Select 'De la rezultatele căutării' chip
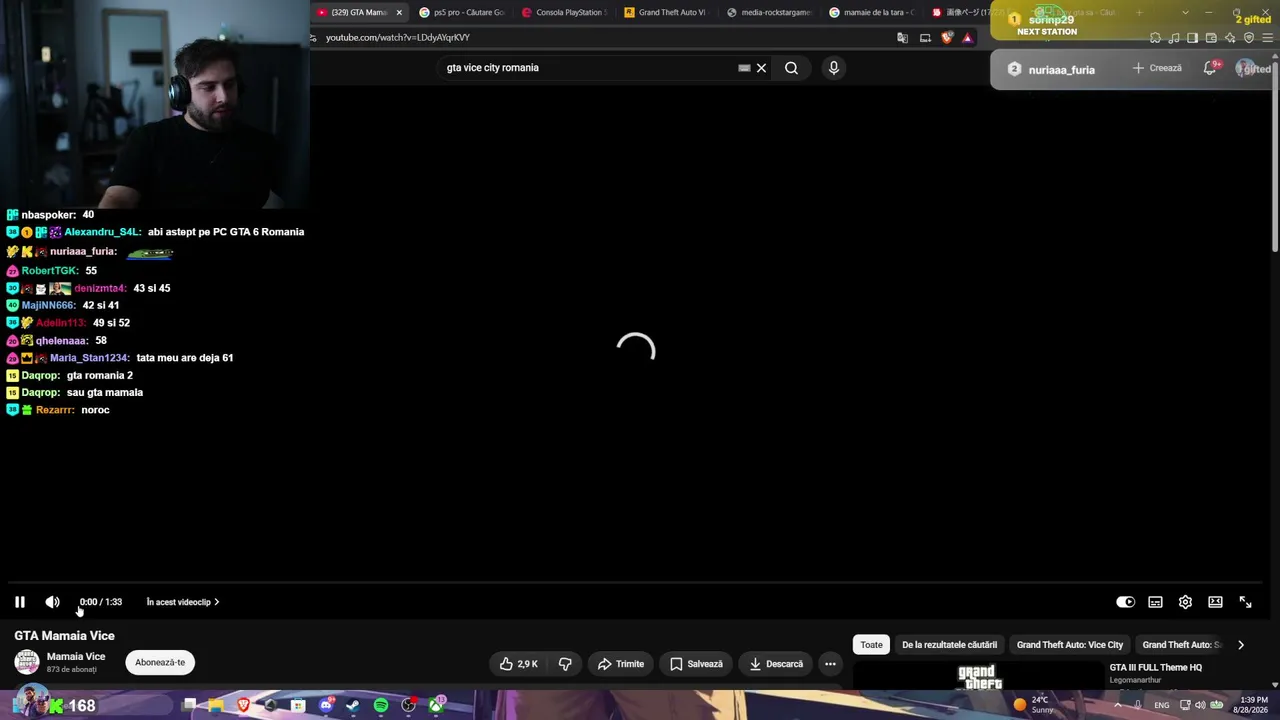 pyautogui.click(x=949, y=645)
